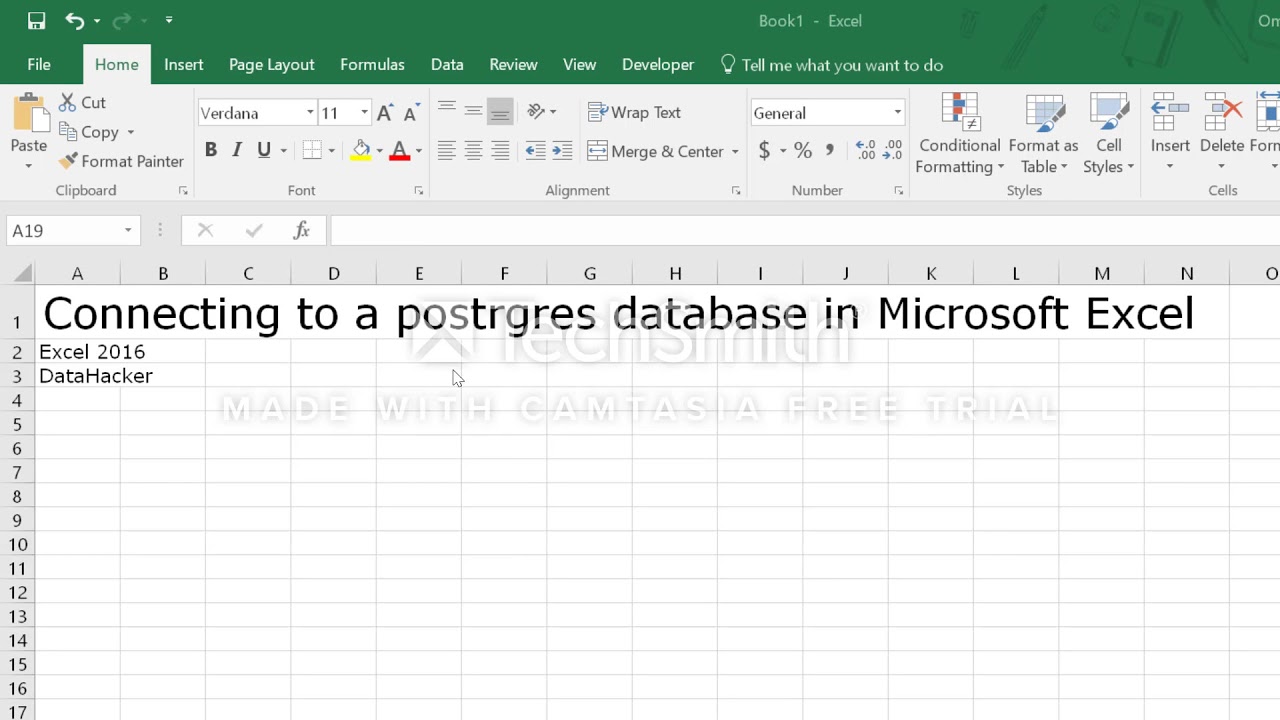This screenshot has height=720, width=1280.
Task: Click Delete cells icon
Action: click(x=1222, y=112)
